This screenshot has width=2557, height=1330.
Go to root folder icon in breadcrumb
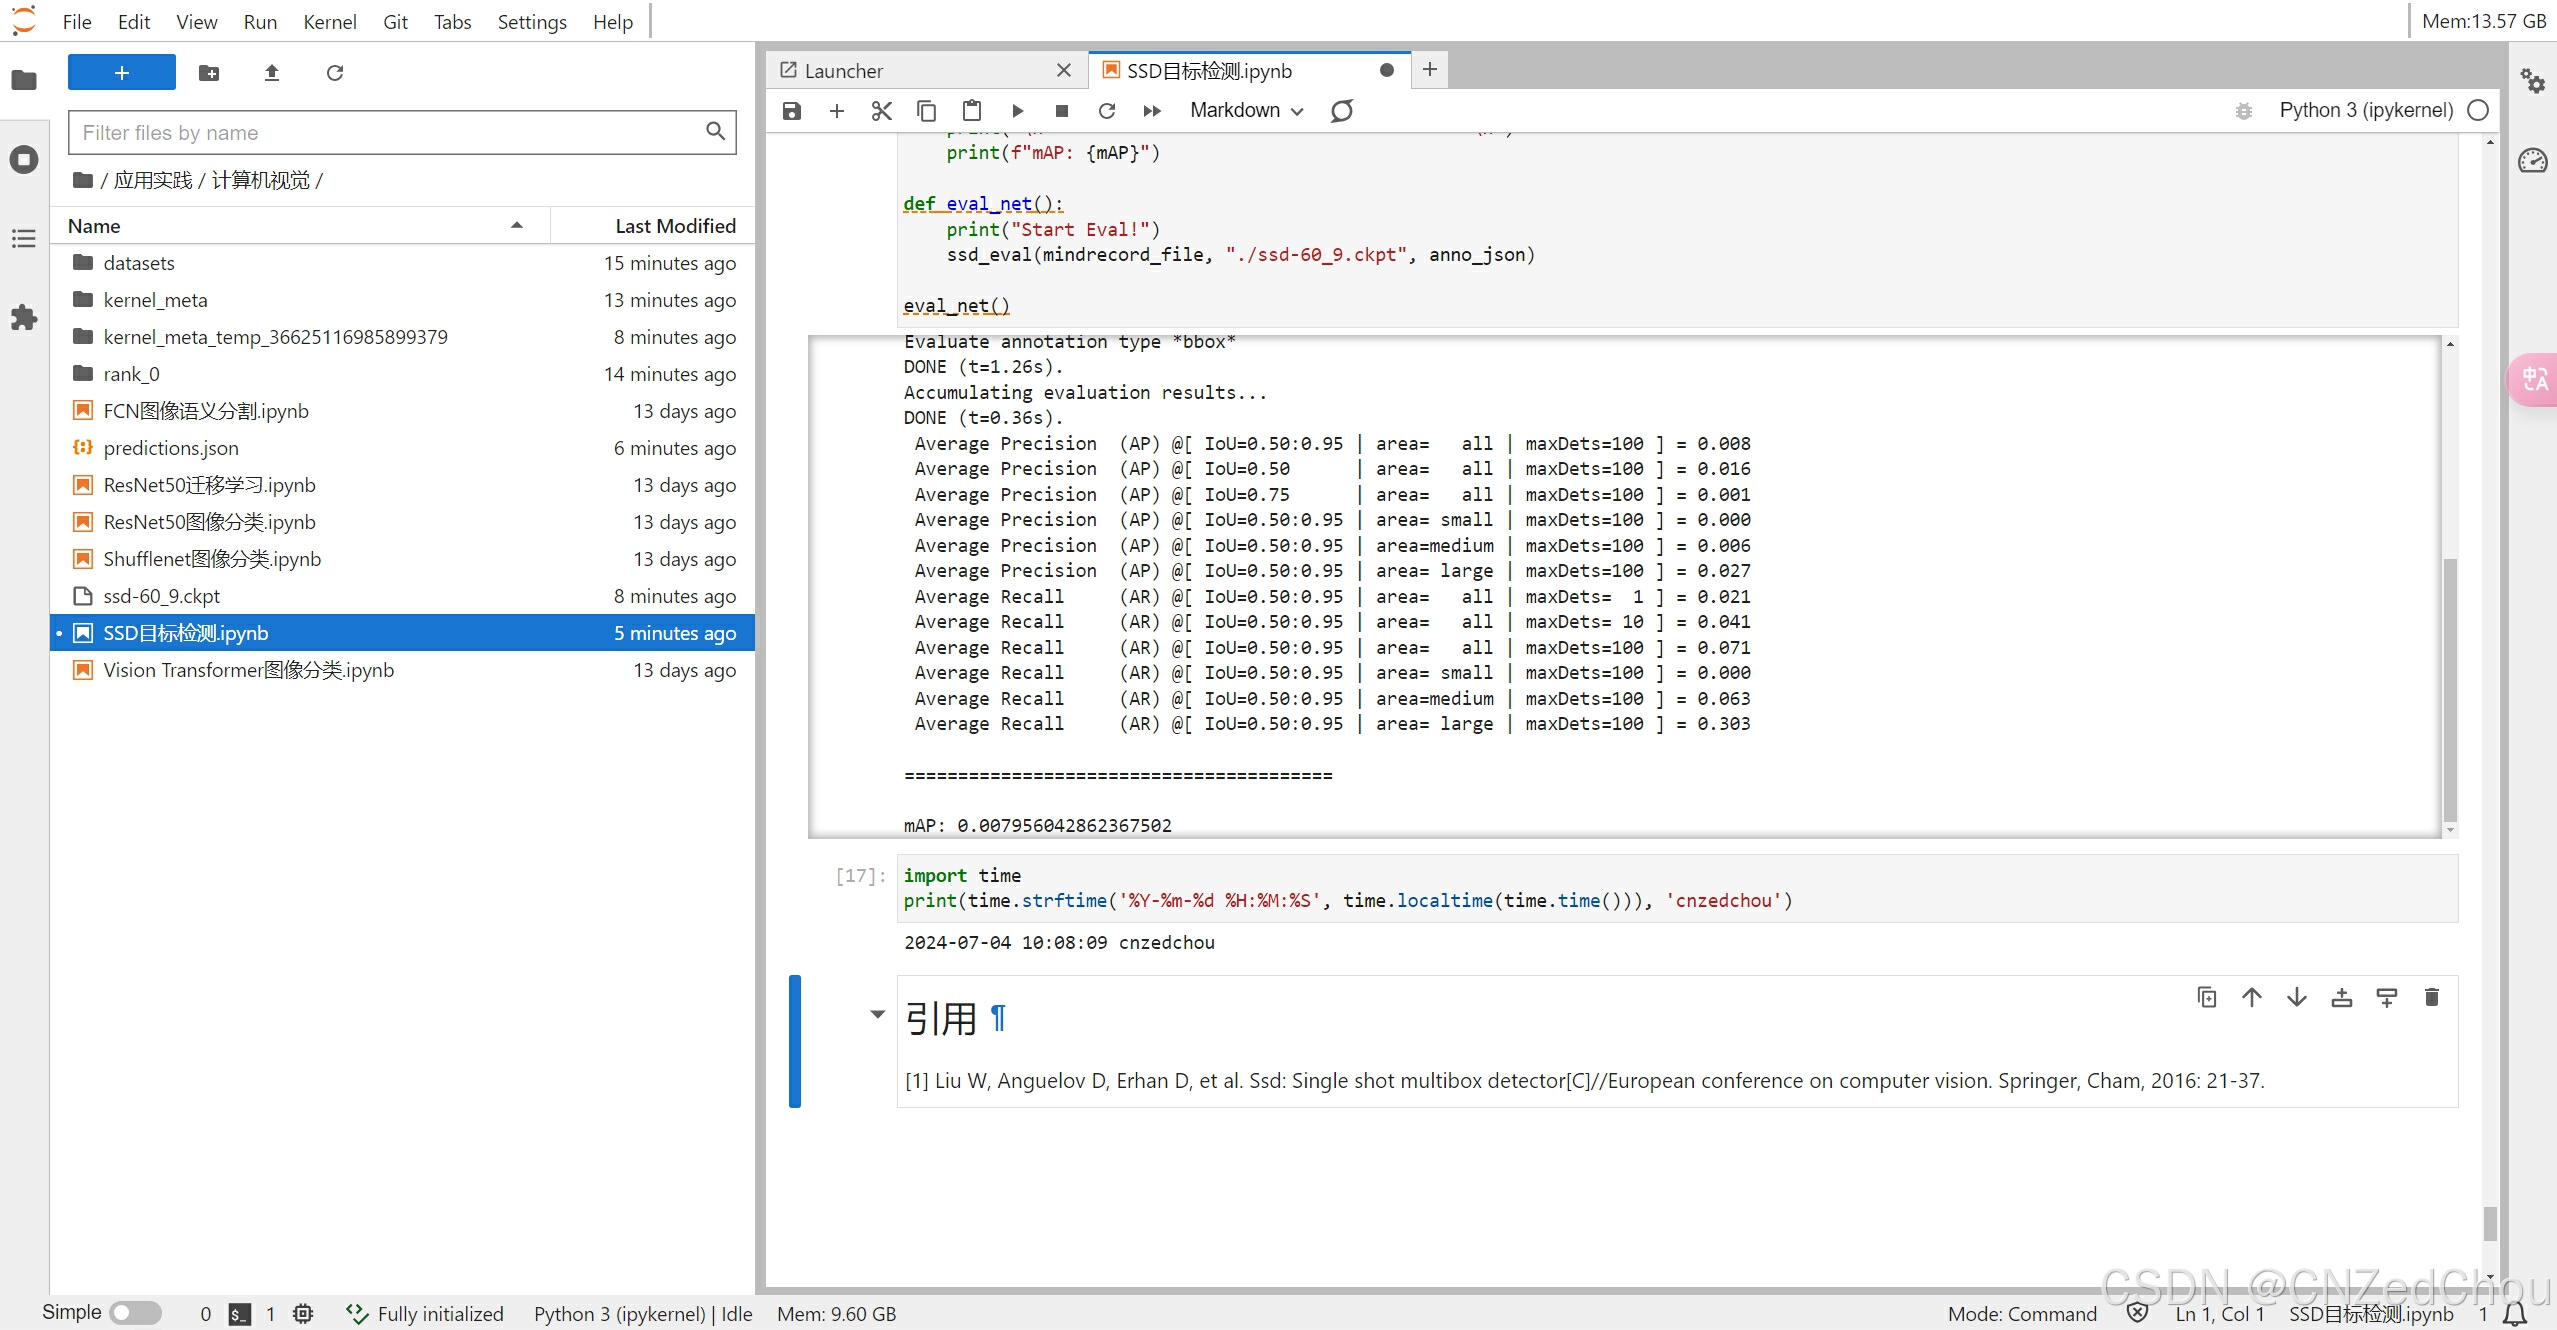coord(83,181)
